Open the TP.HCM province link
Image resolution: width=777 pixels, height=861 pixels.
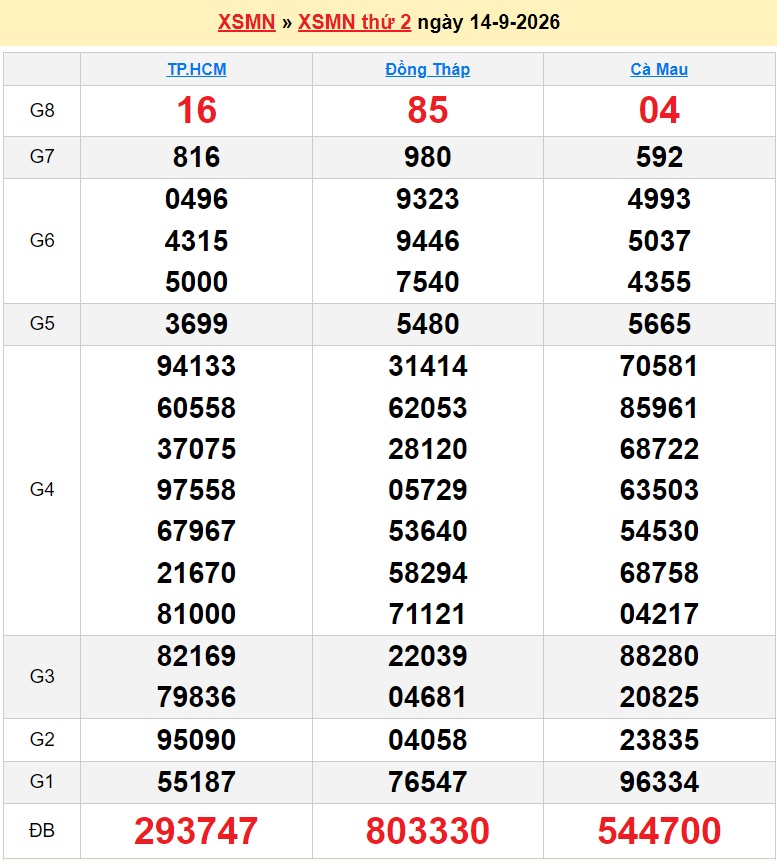(x=197, y=69)
